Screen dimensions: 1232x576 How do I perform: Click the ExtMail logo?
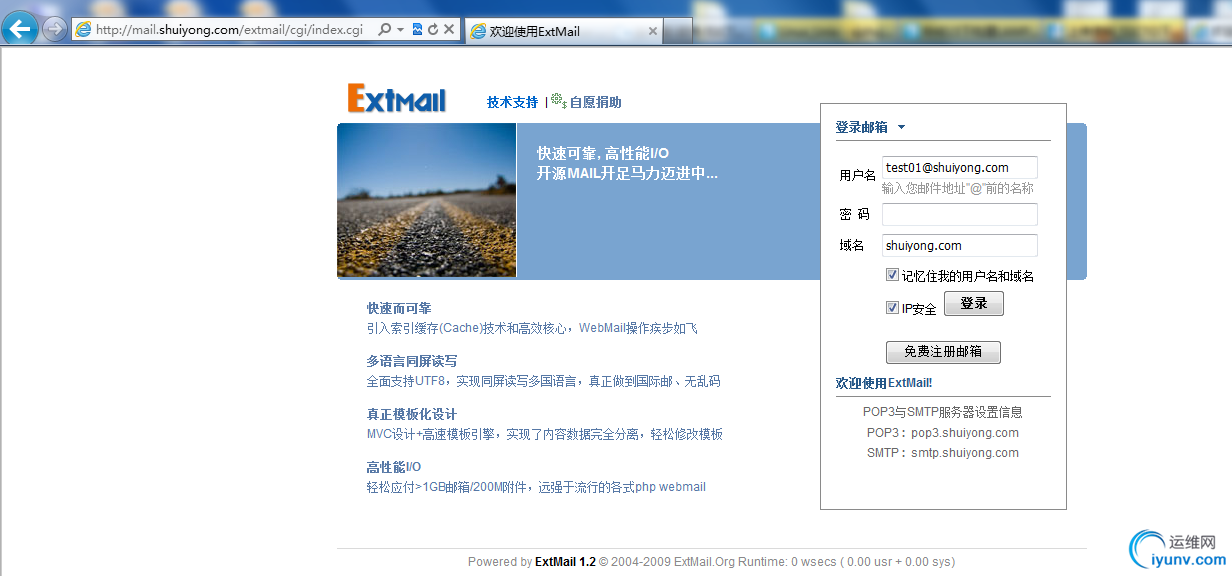click(x=397, y=98)
